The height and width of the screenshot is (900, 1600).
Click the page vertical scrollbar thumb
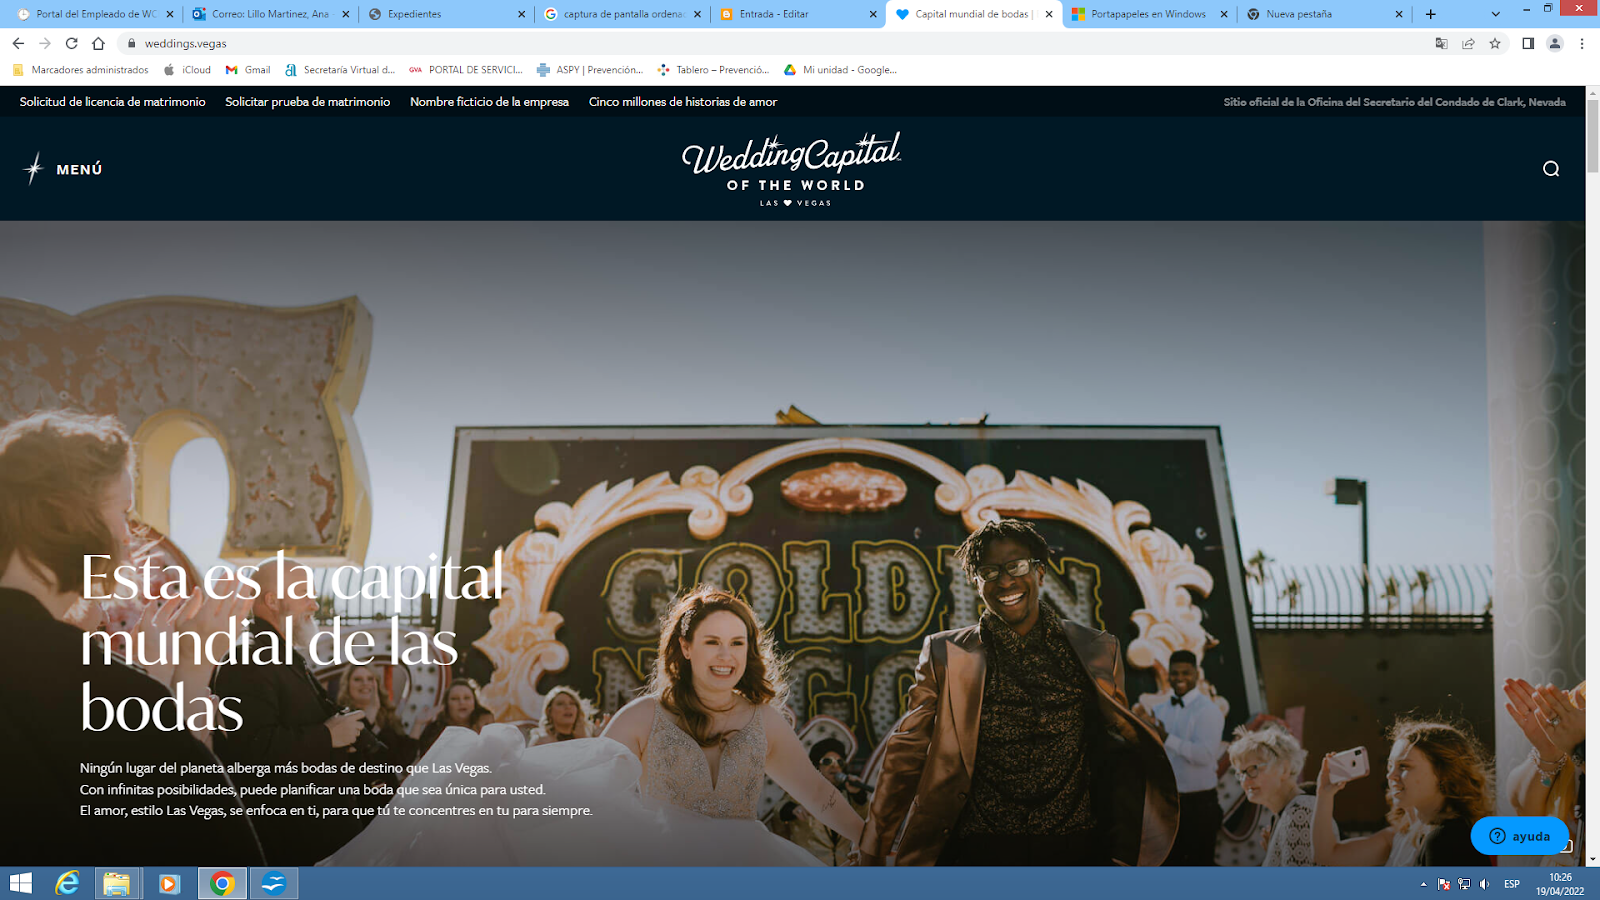pyautogui.click(x=1593, y=137)
